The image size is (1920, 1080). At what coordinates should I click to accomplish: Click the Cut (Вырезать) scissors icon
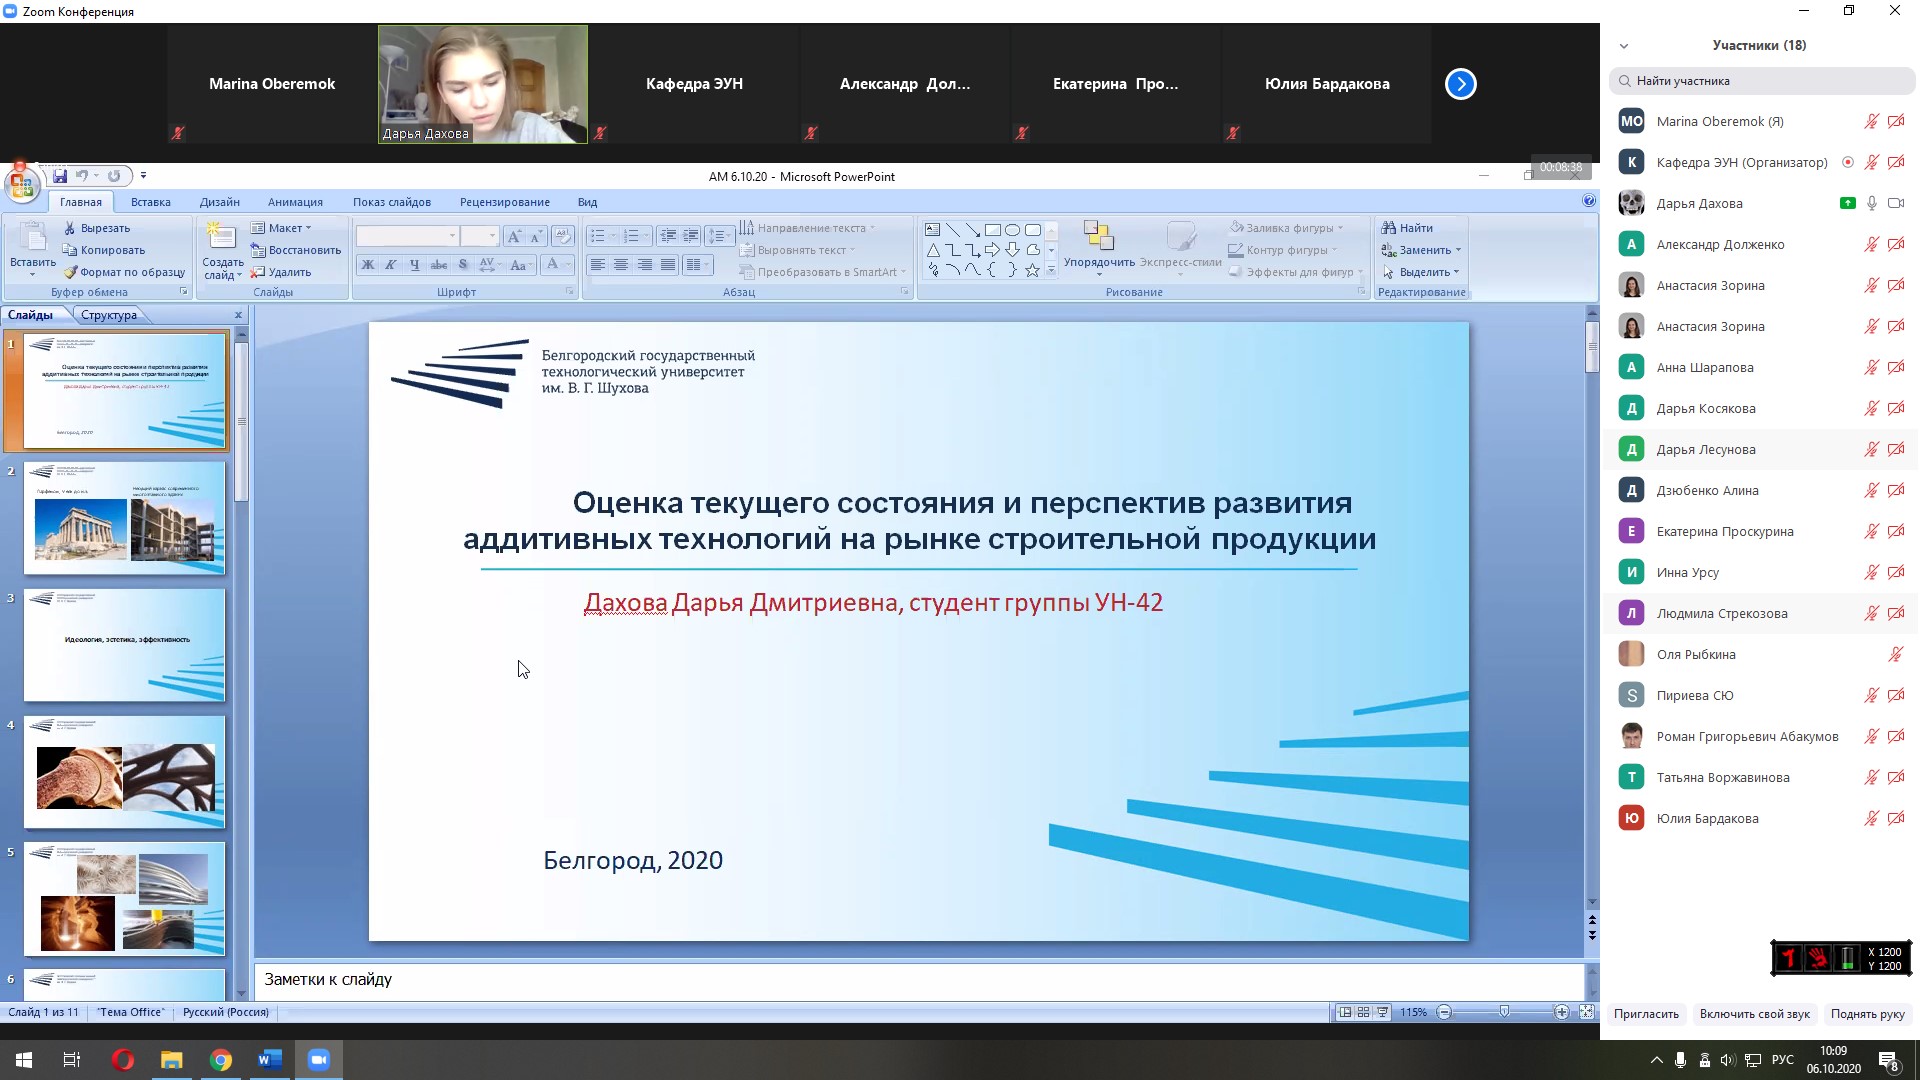click(x=70, y=228)
